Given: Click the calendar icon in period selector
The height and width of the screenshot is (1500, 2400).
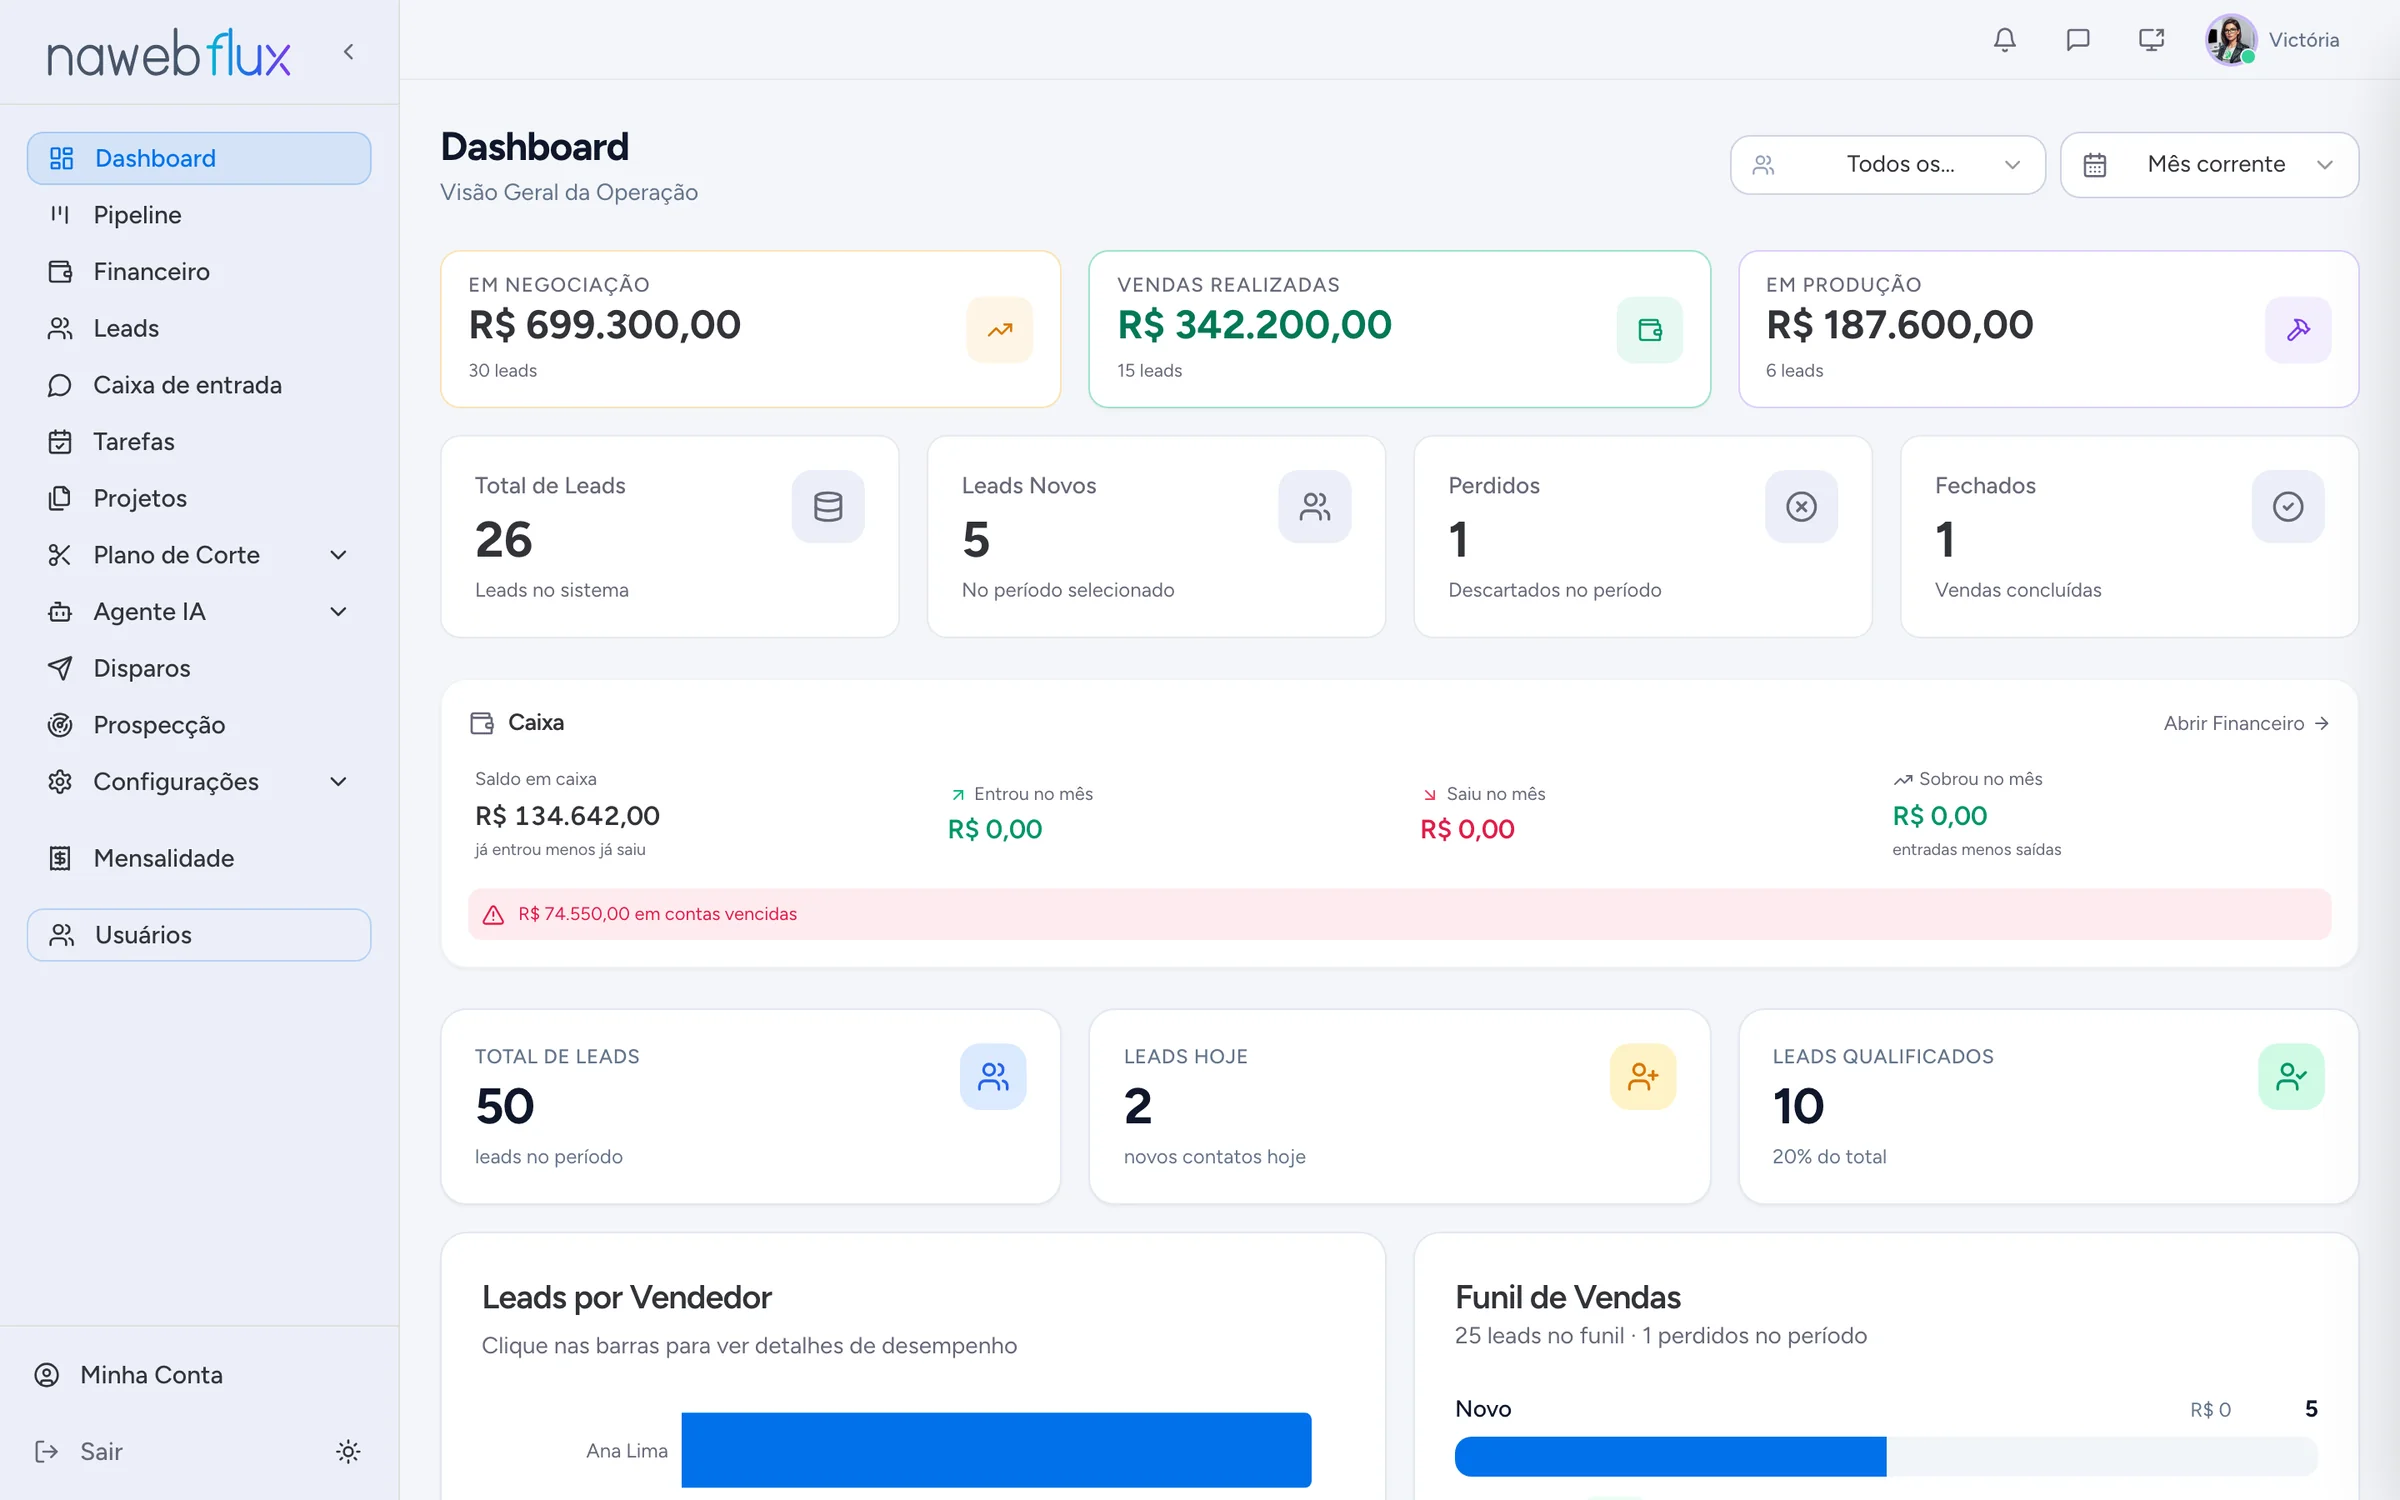Looking at the screenshot, I should coord(2095,164).
